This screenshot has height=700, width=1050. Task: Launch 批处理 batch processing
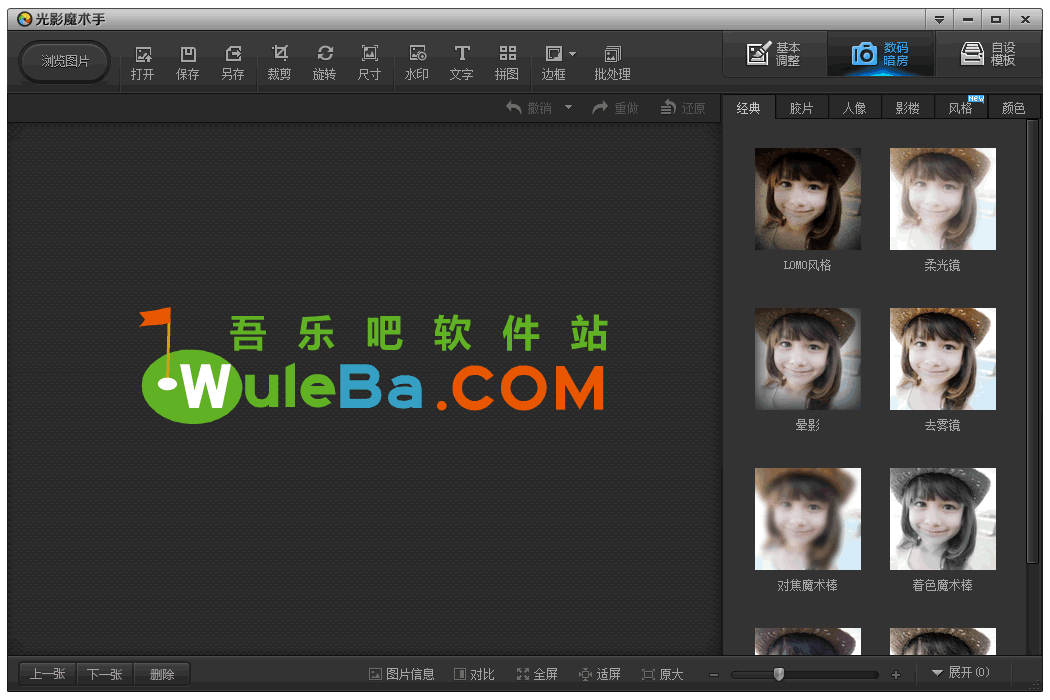612,63
